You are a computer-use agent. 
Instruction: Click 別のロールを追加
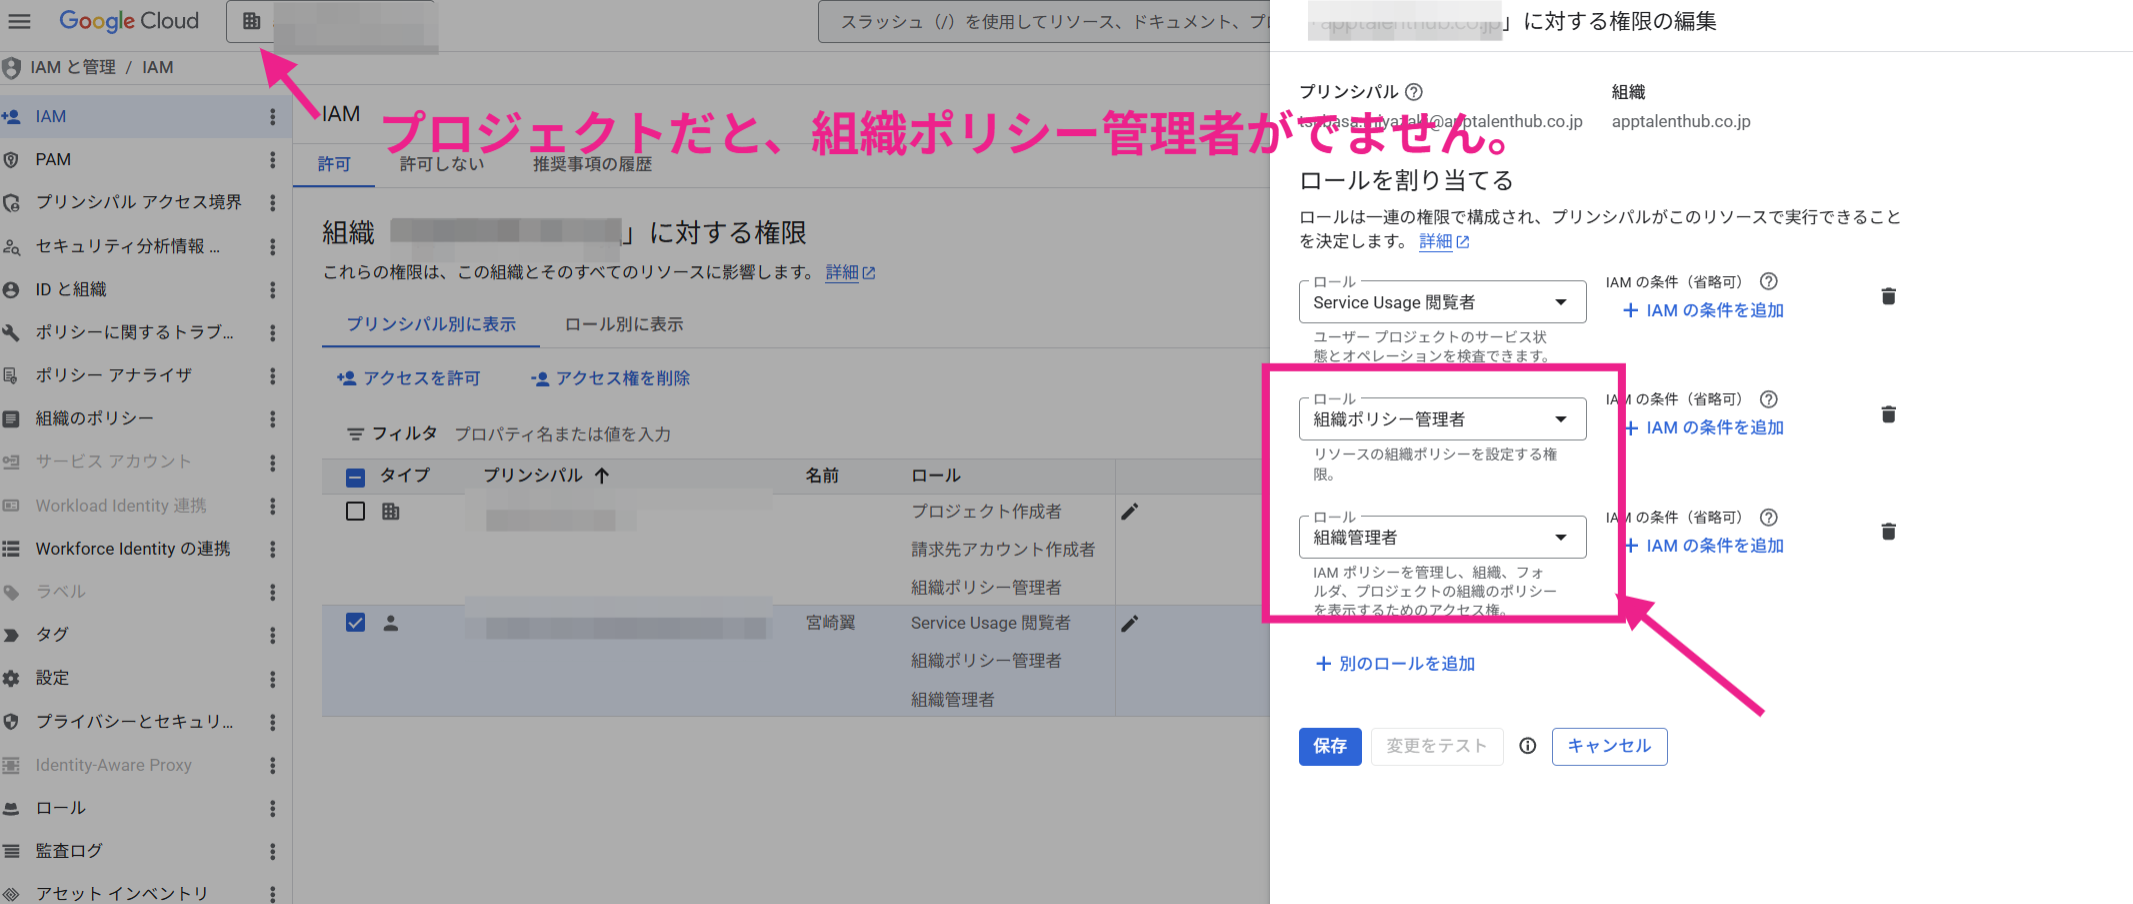point(1395,664)
